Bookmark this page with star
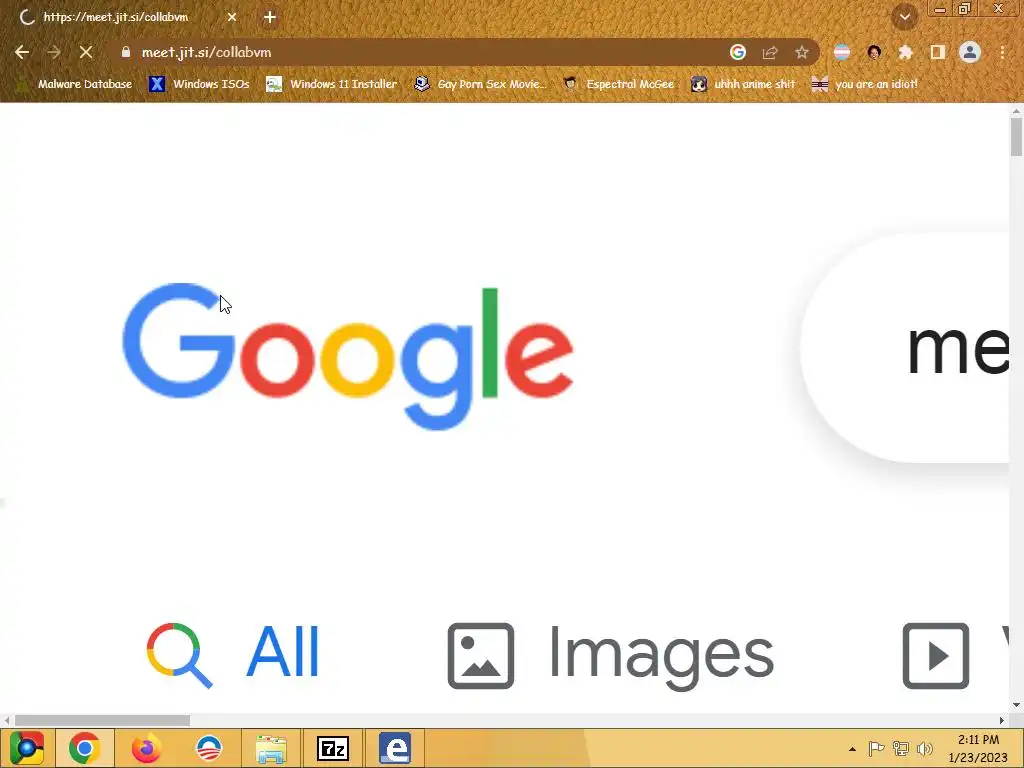 coord(802,52)
